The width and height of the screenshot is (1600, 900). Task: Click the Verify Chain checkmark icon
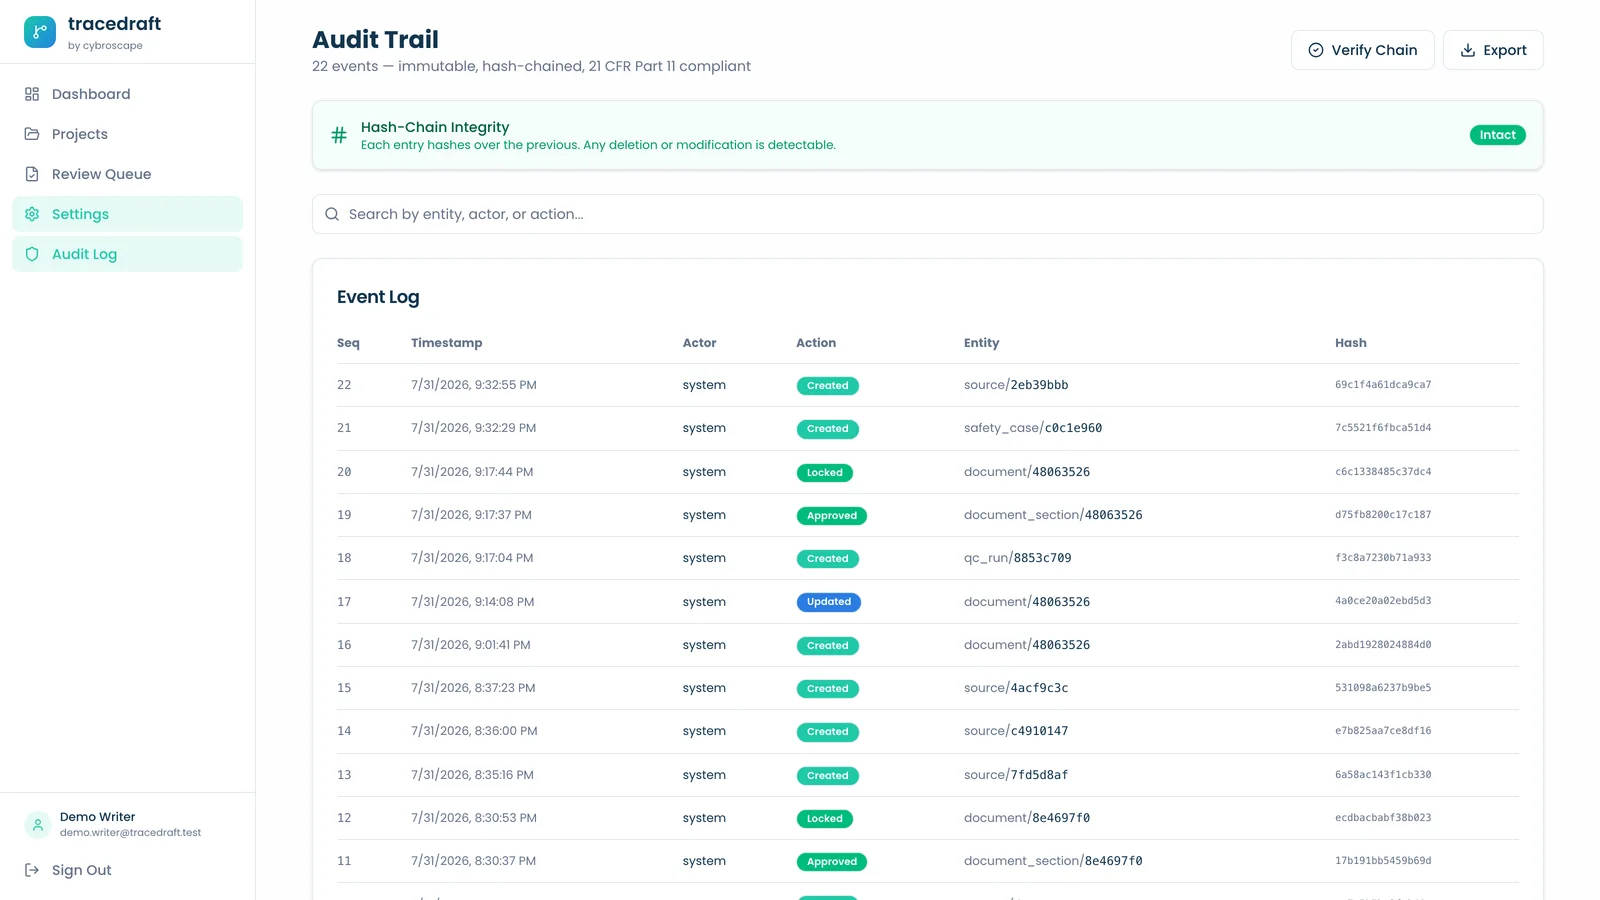(x=1316, y=50)
